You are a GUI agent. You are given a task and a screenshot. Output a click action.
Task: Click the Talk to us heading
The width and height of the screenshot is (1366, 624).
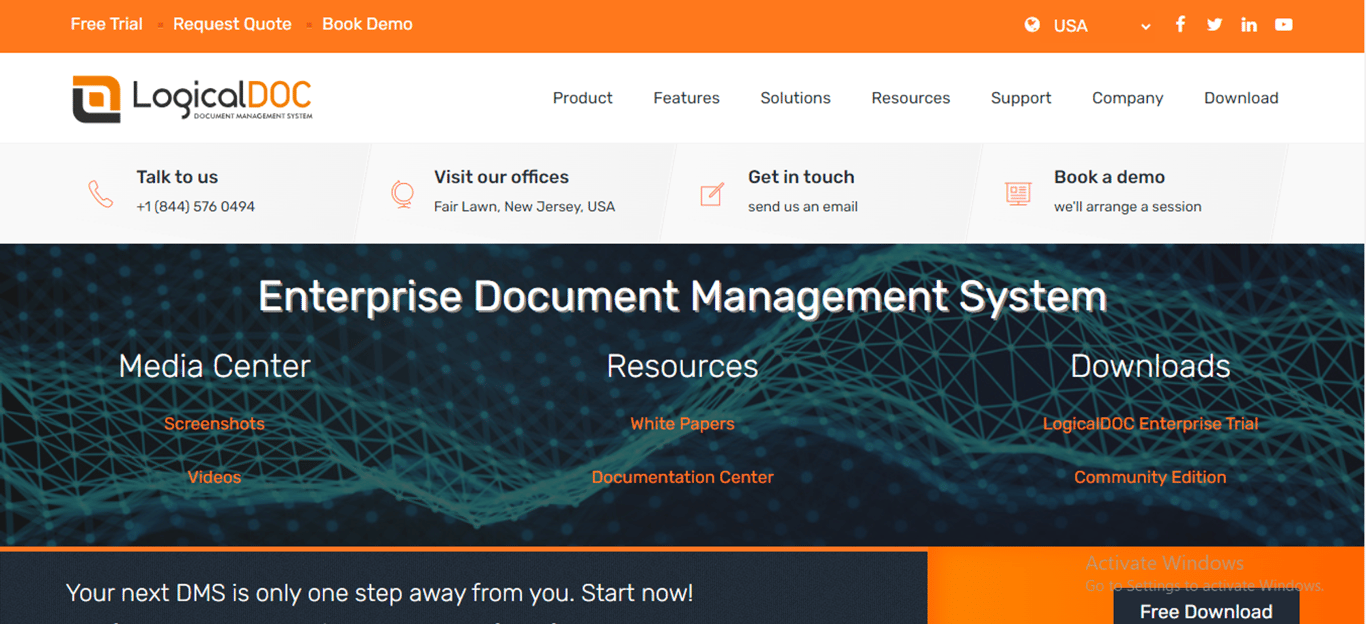click(177, 177)
